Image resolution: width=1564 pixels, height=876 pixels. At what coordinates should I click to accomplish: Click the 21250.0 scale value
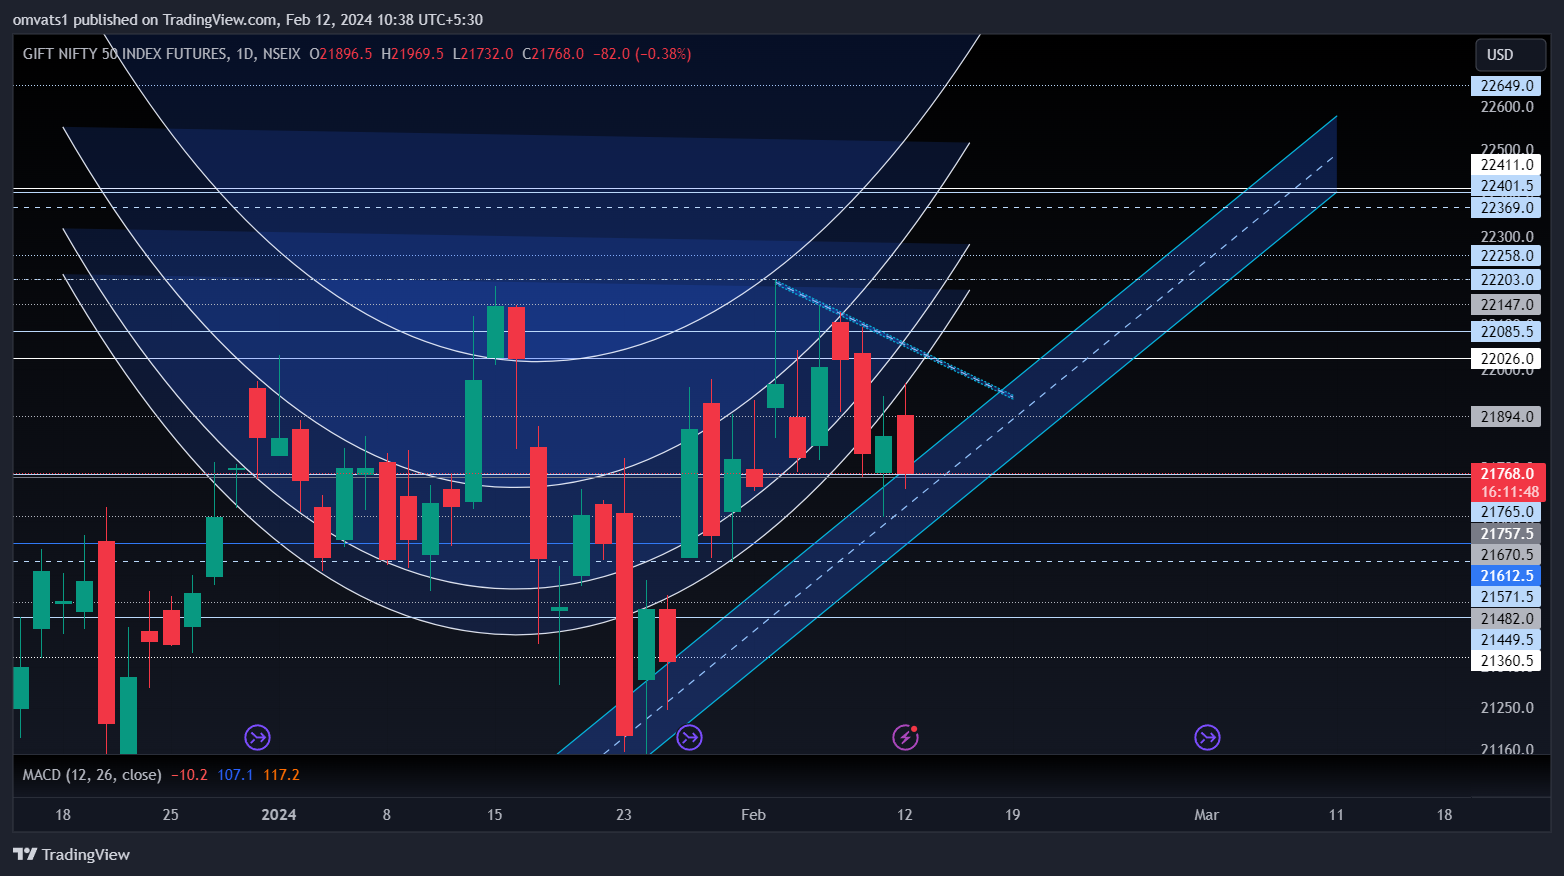pos(1507,708)
